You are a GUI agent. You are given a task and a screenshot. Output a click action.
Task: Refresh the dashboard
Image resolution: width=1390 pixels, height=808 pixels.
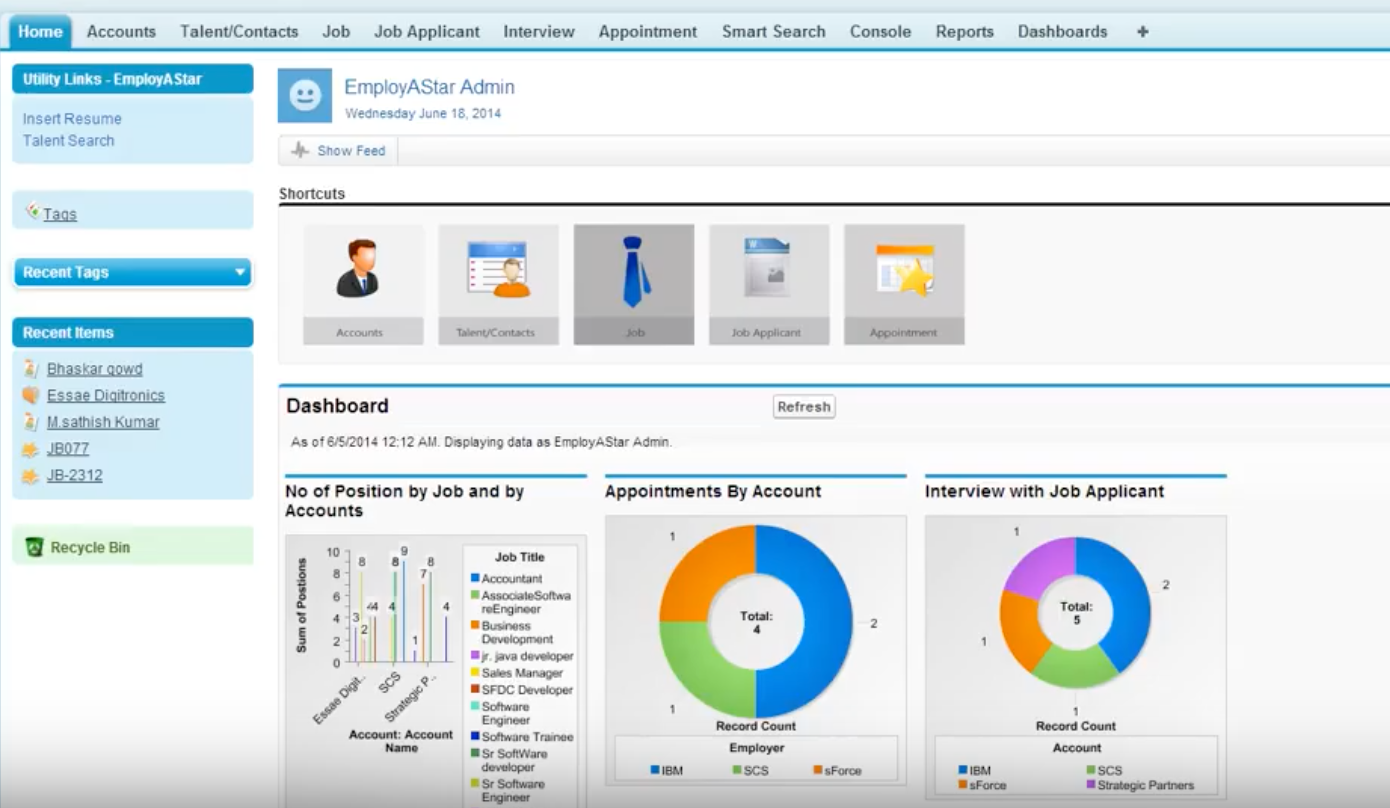tap(803, 407)
